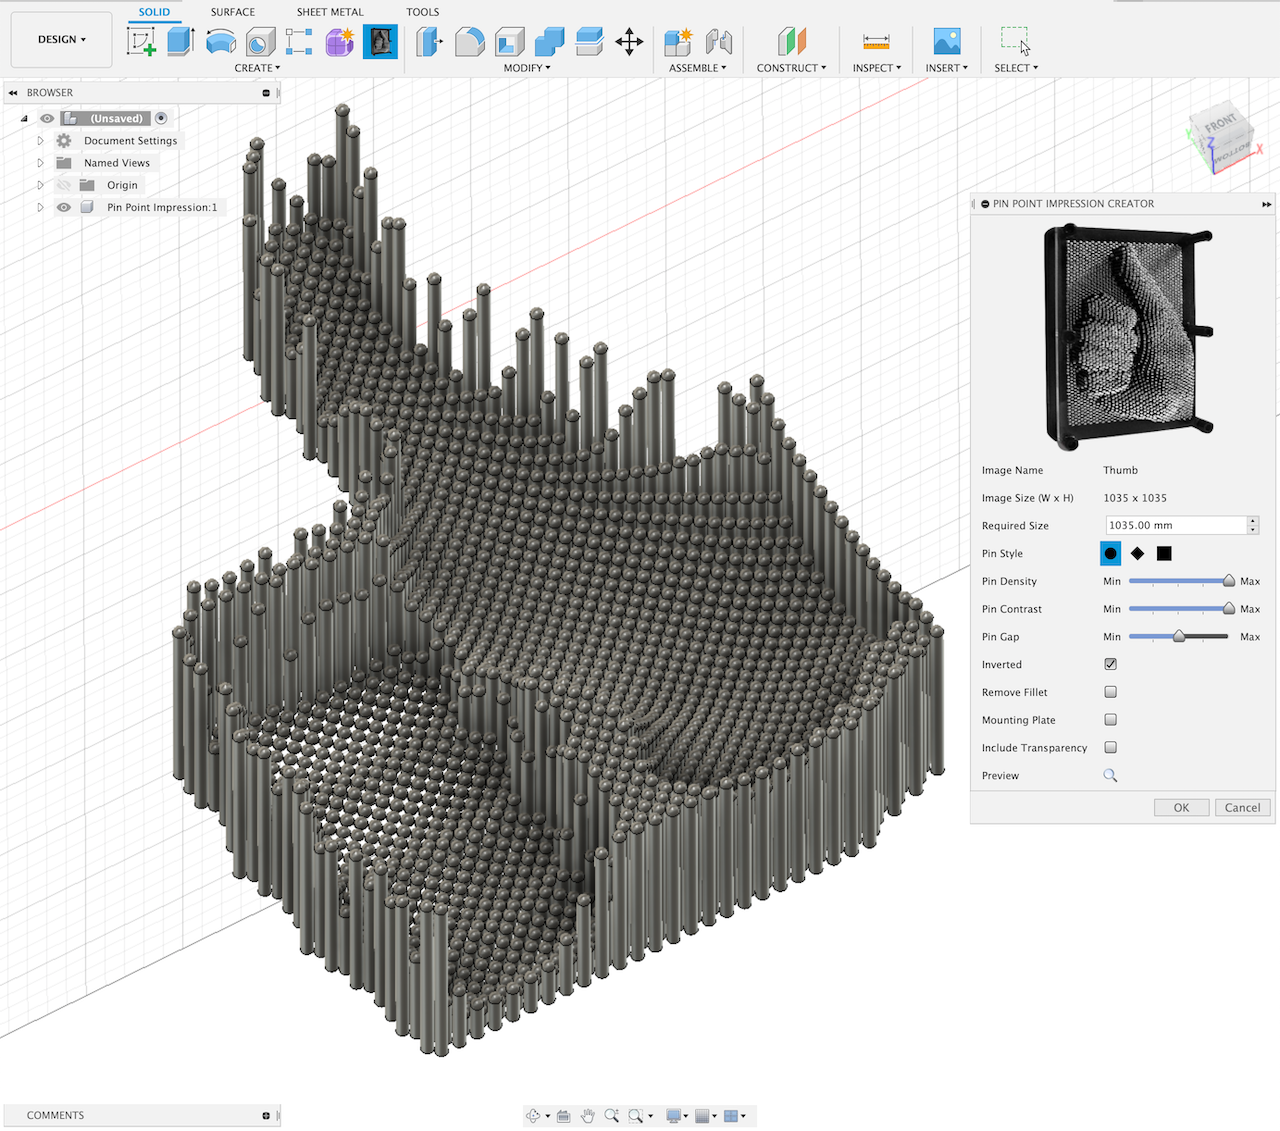
Task: Hide Pin Point Impression:1 via eye icon
Action: 64,208
